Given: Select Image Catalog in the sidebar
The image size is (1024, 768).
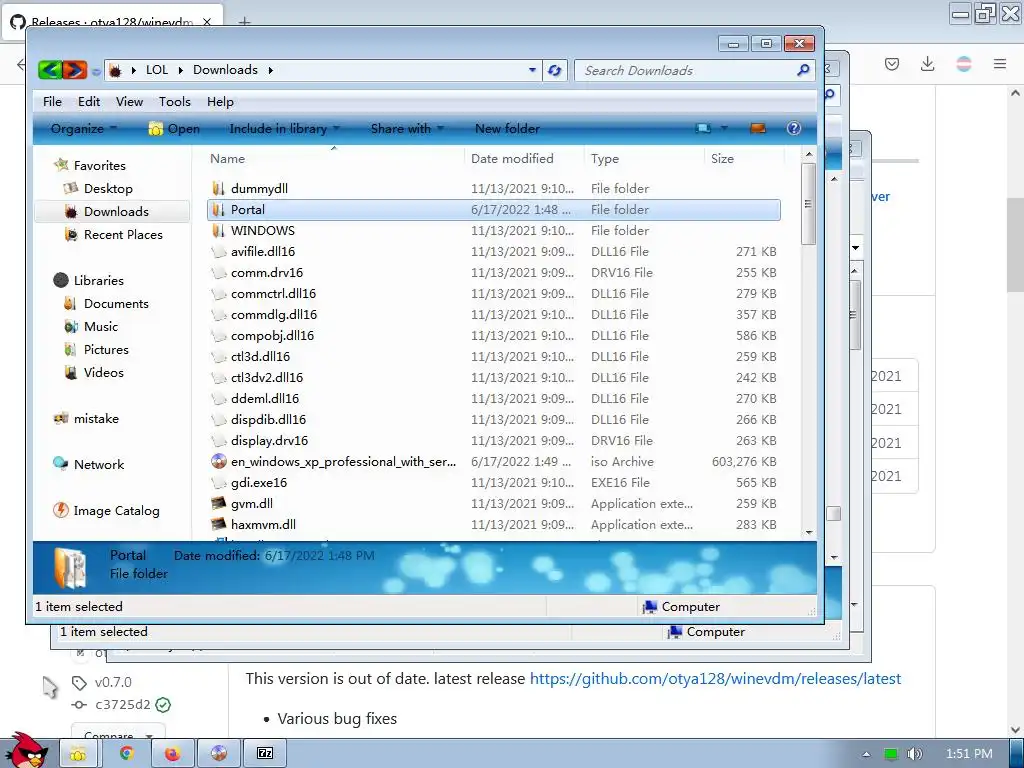Looking at the screenshot, I should click(x=116, y=511).
